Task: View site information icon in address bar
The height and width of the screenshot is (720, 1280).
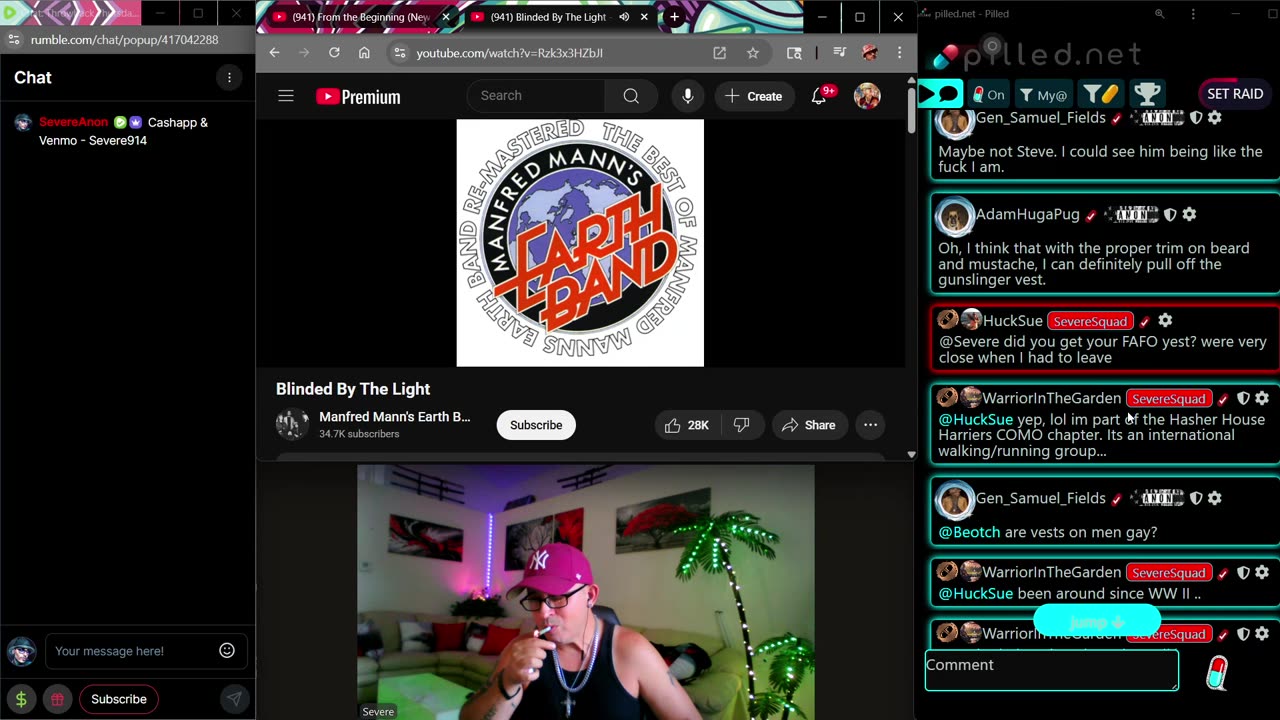Action: [399, 53]
